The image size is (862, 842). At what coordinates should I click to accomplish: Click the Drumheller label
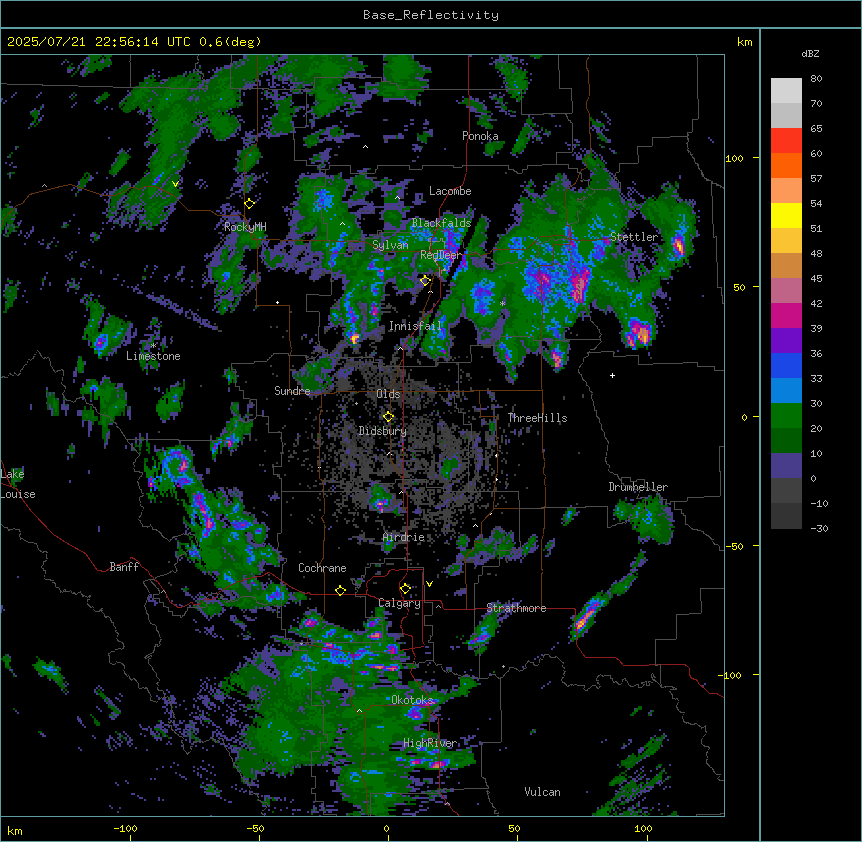pos(638,487)
